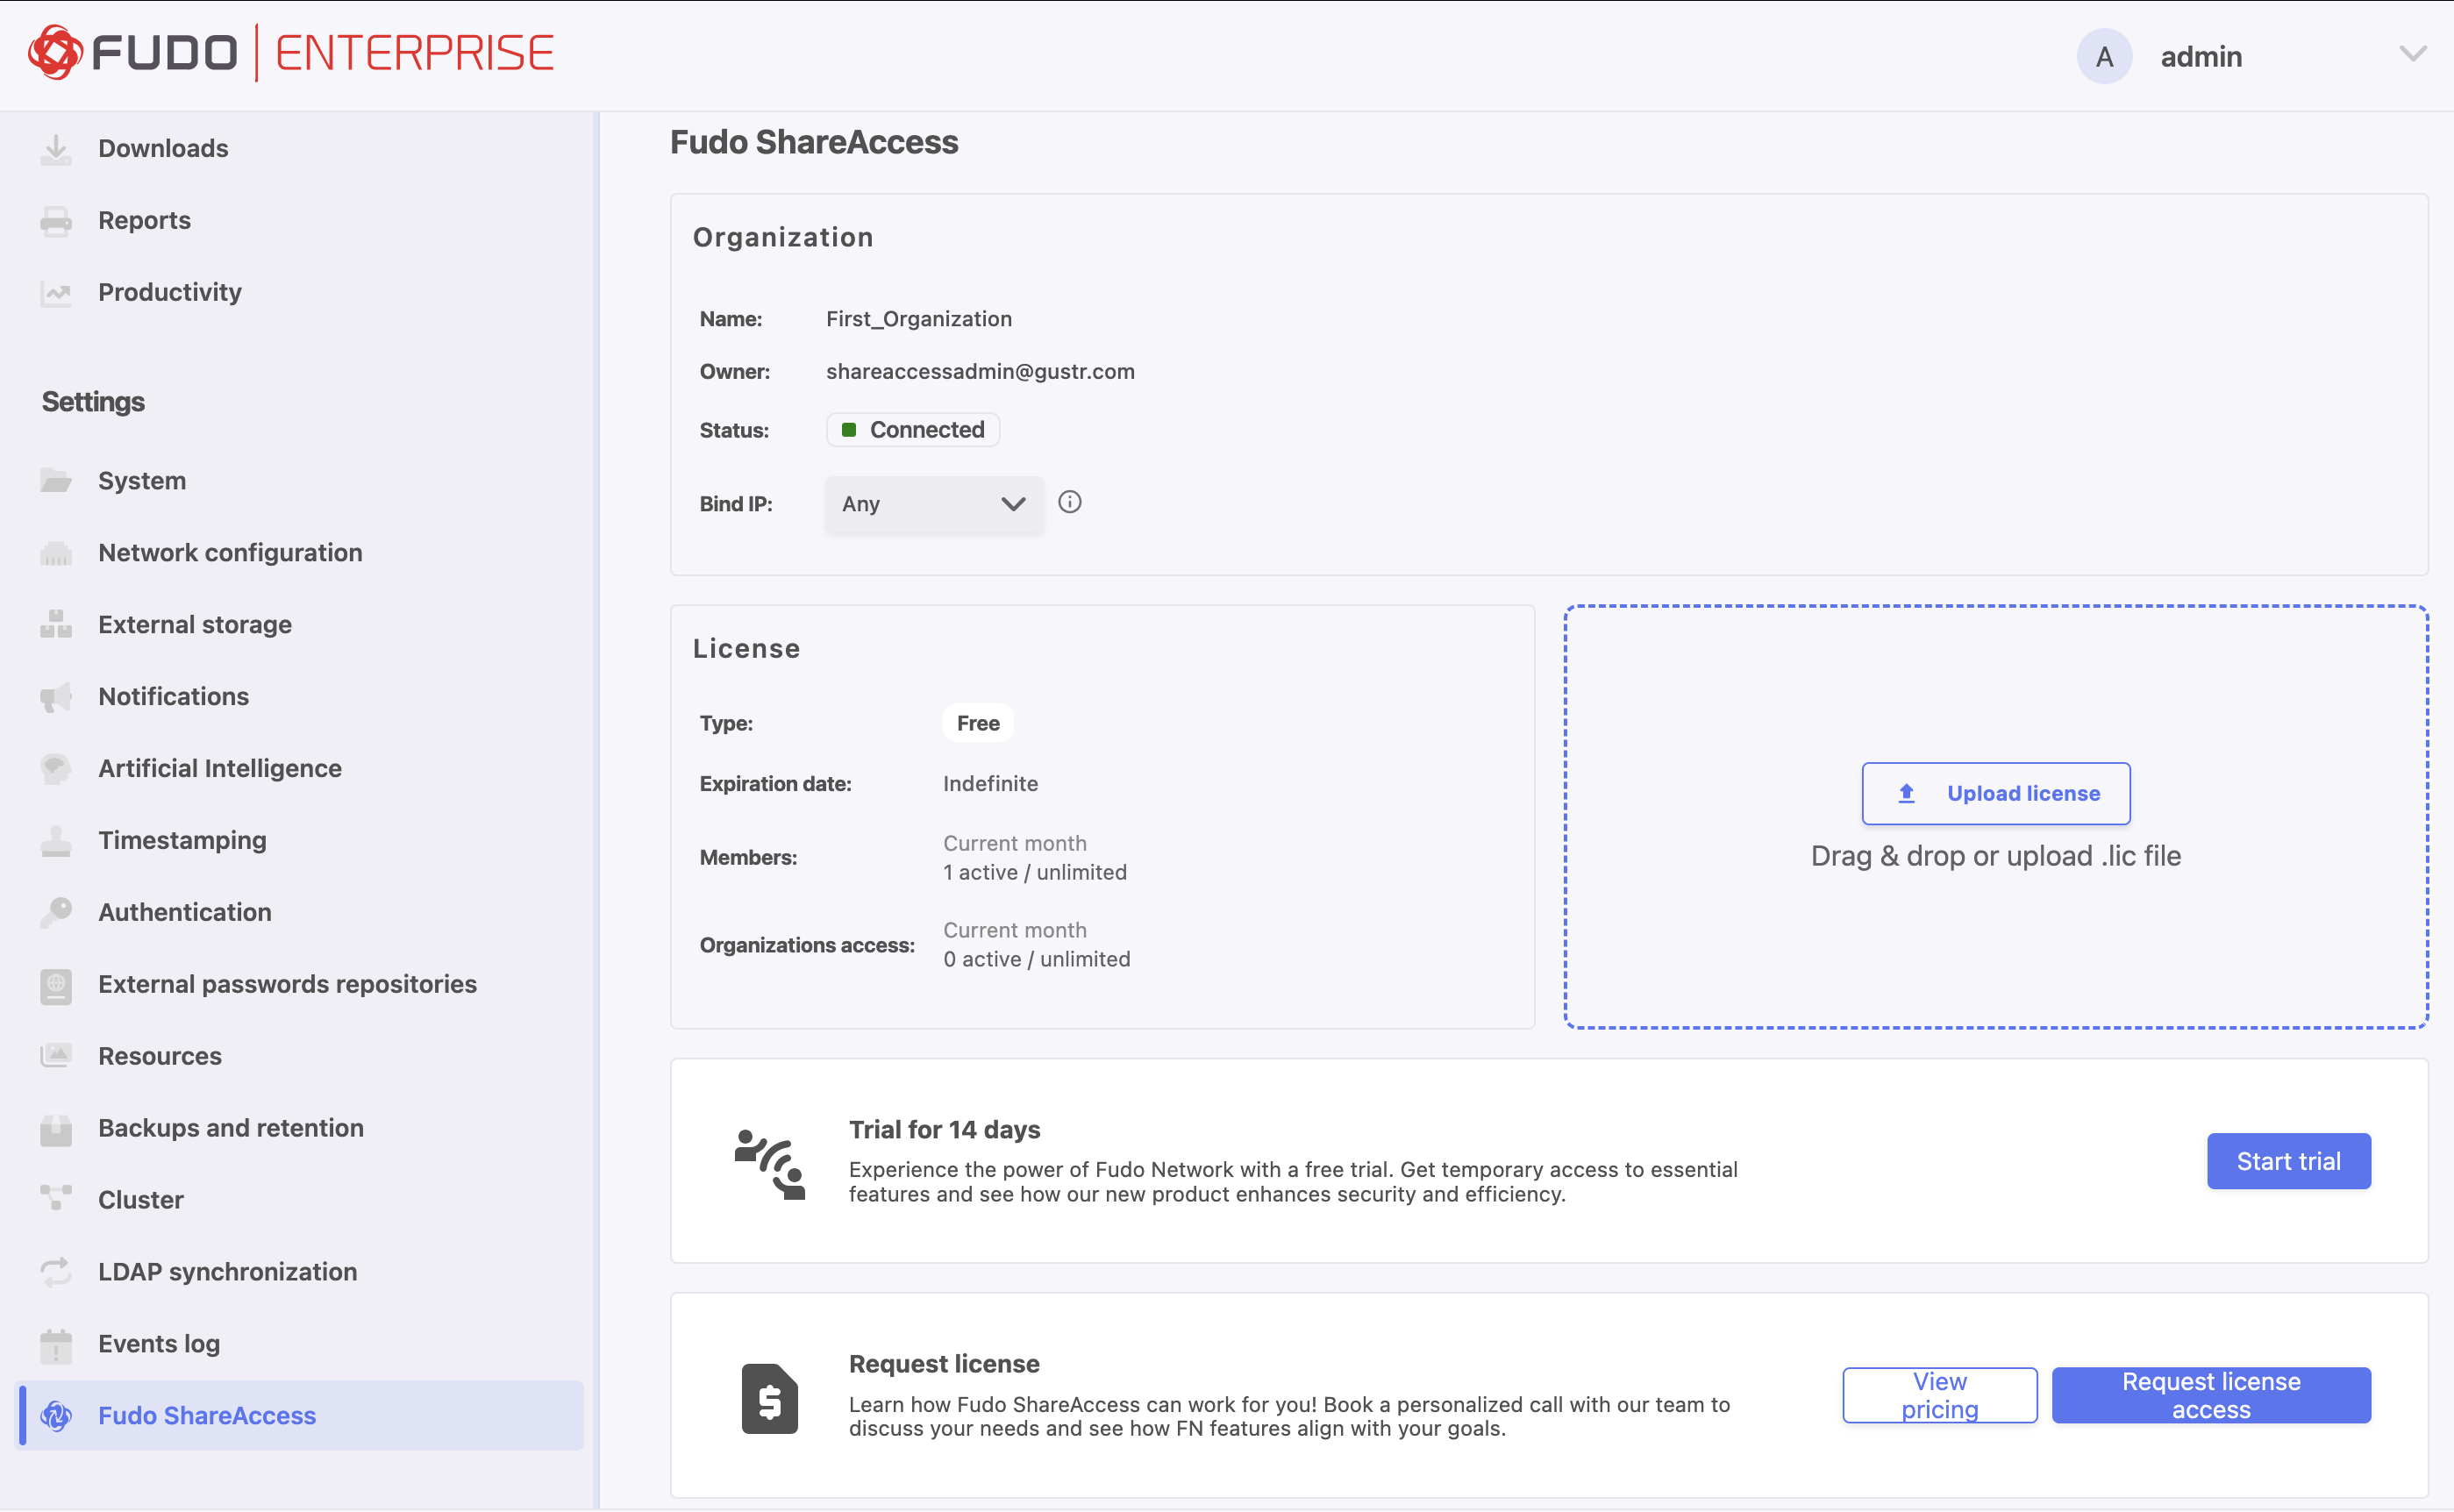Click the Fudo ShareAccess page title
2454x1512 pixels.
tap(814, 143)
